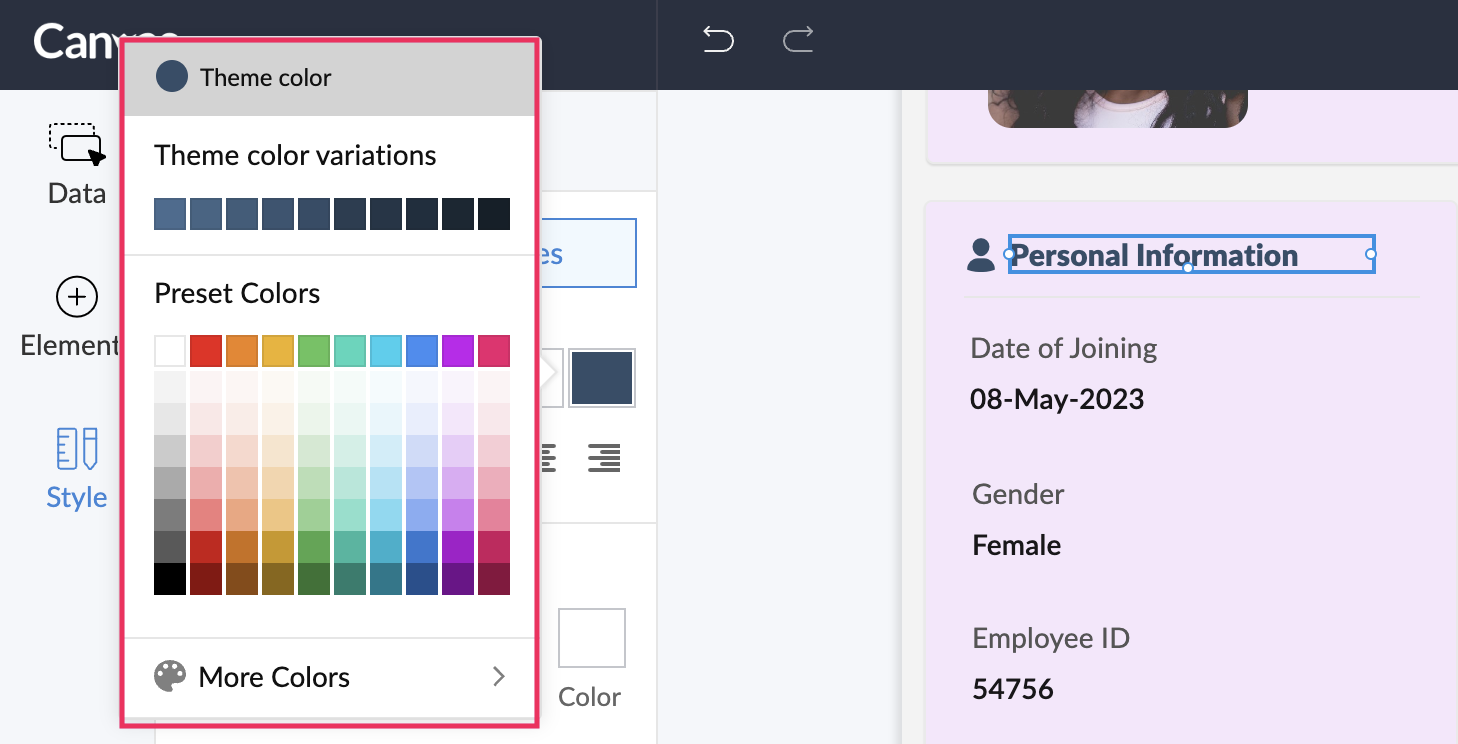Click the 'Gender' field label

pyautogui.click(x=1018, y=494)
